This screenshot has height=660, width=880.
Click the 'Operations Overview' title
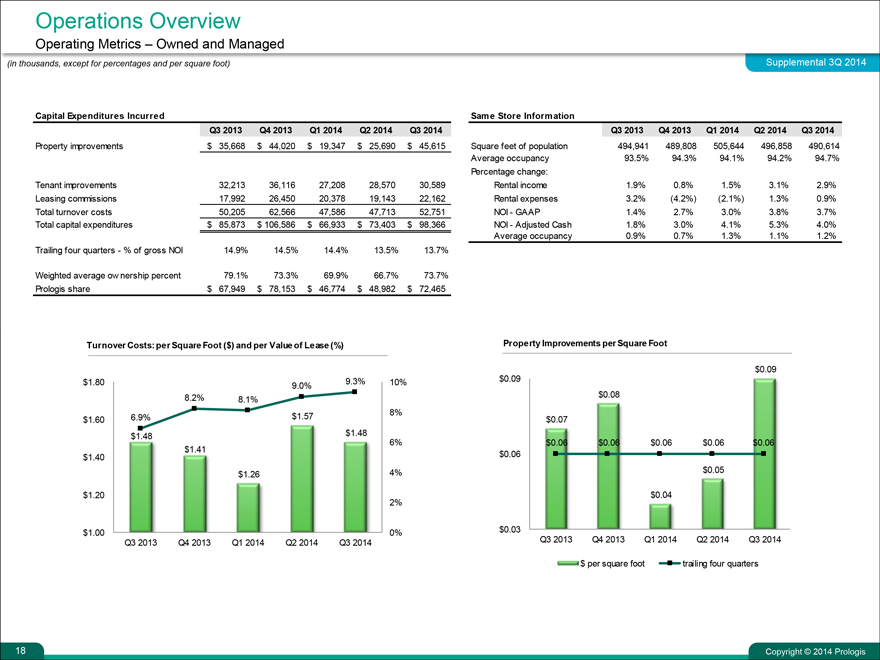(x=137, y=20)
